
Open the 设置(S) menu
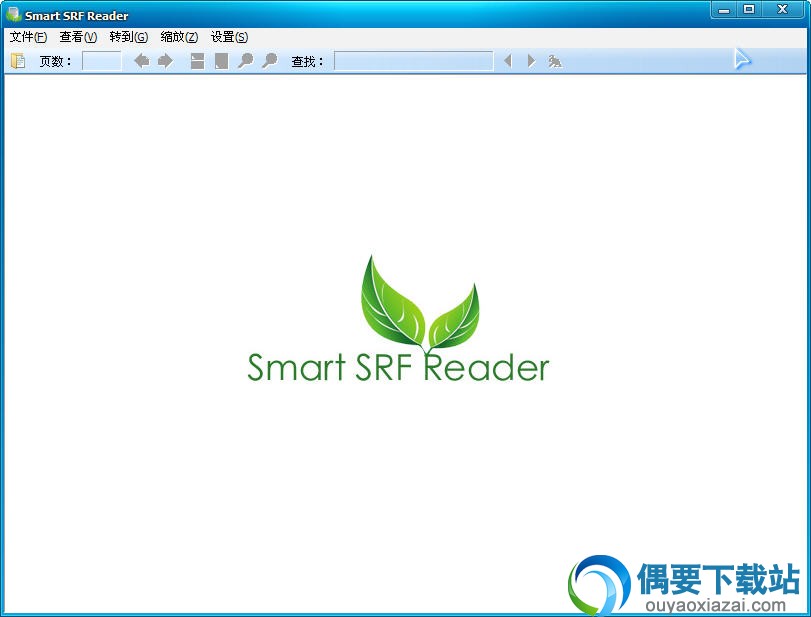(x=229, y=37)
